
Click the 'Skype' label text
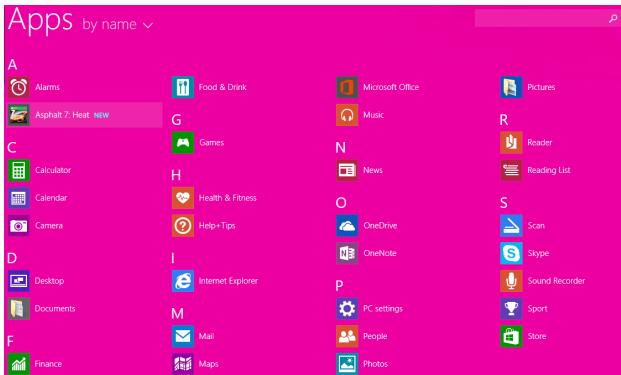[x=538, y=253]
